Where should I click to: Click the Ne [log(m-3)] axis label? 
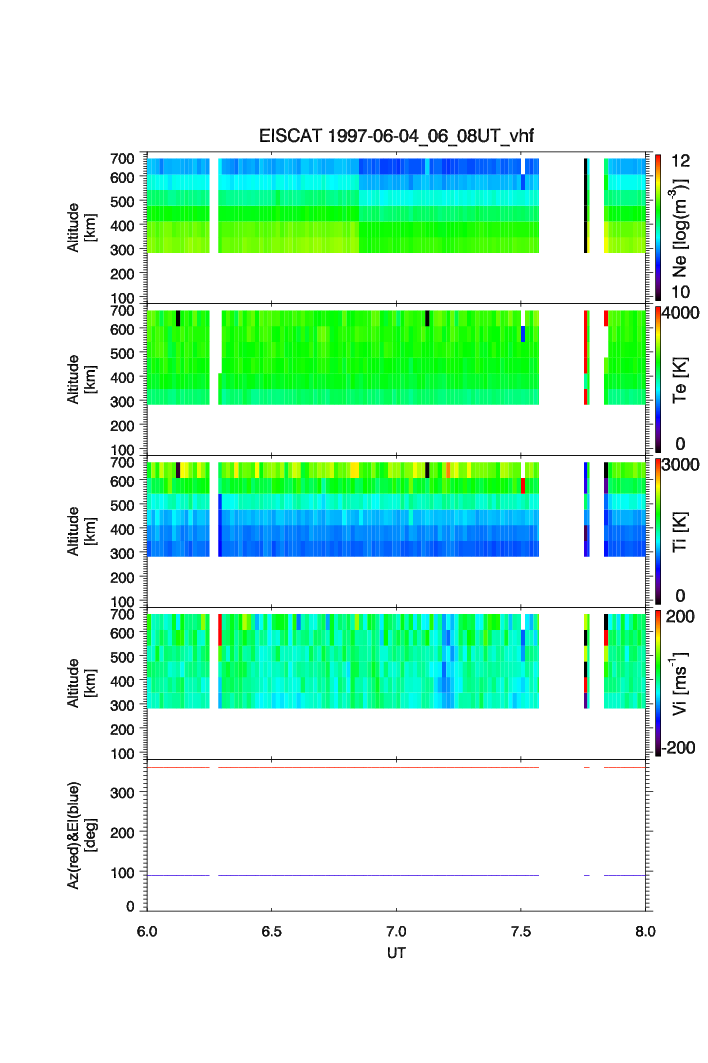[680, 228]
